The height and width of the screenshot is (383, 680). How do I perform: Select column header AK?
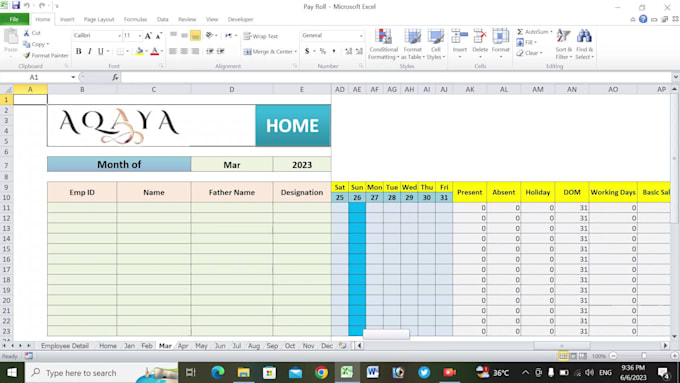click(470, 89)
